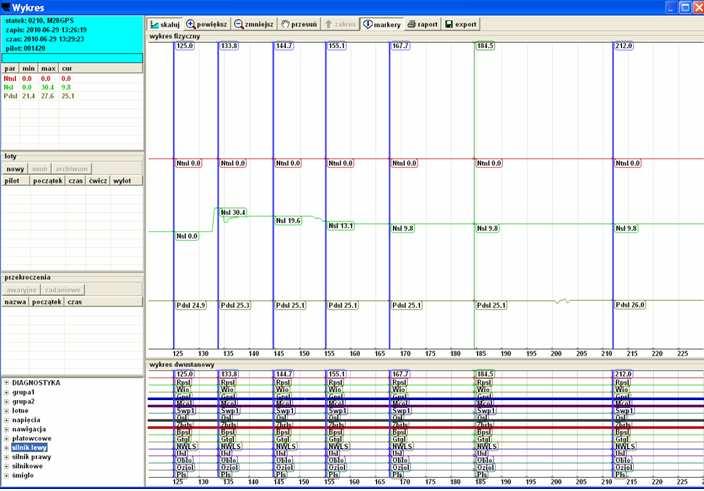704x491 pixels.
Task: Click the Nsl 19.6 marker label
Action: (x=288, y=220)
